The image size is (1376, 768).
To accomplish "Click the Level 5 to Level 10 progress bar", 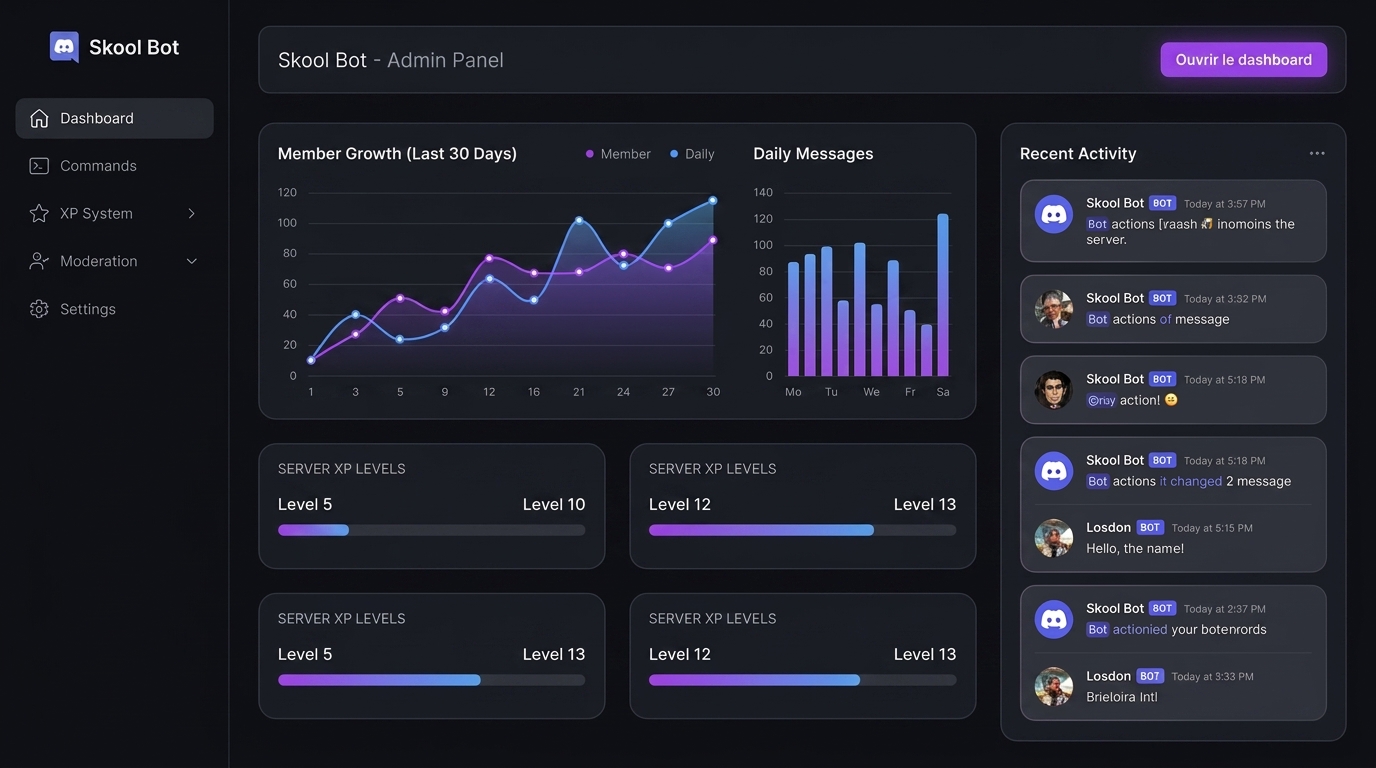I will coord(432,530).
